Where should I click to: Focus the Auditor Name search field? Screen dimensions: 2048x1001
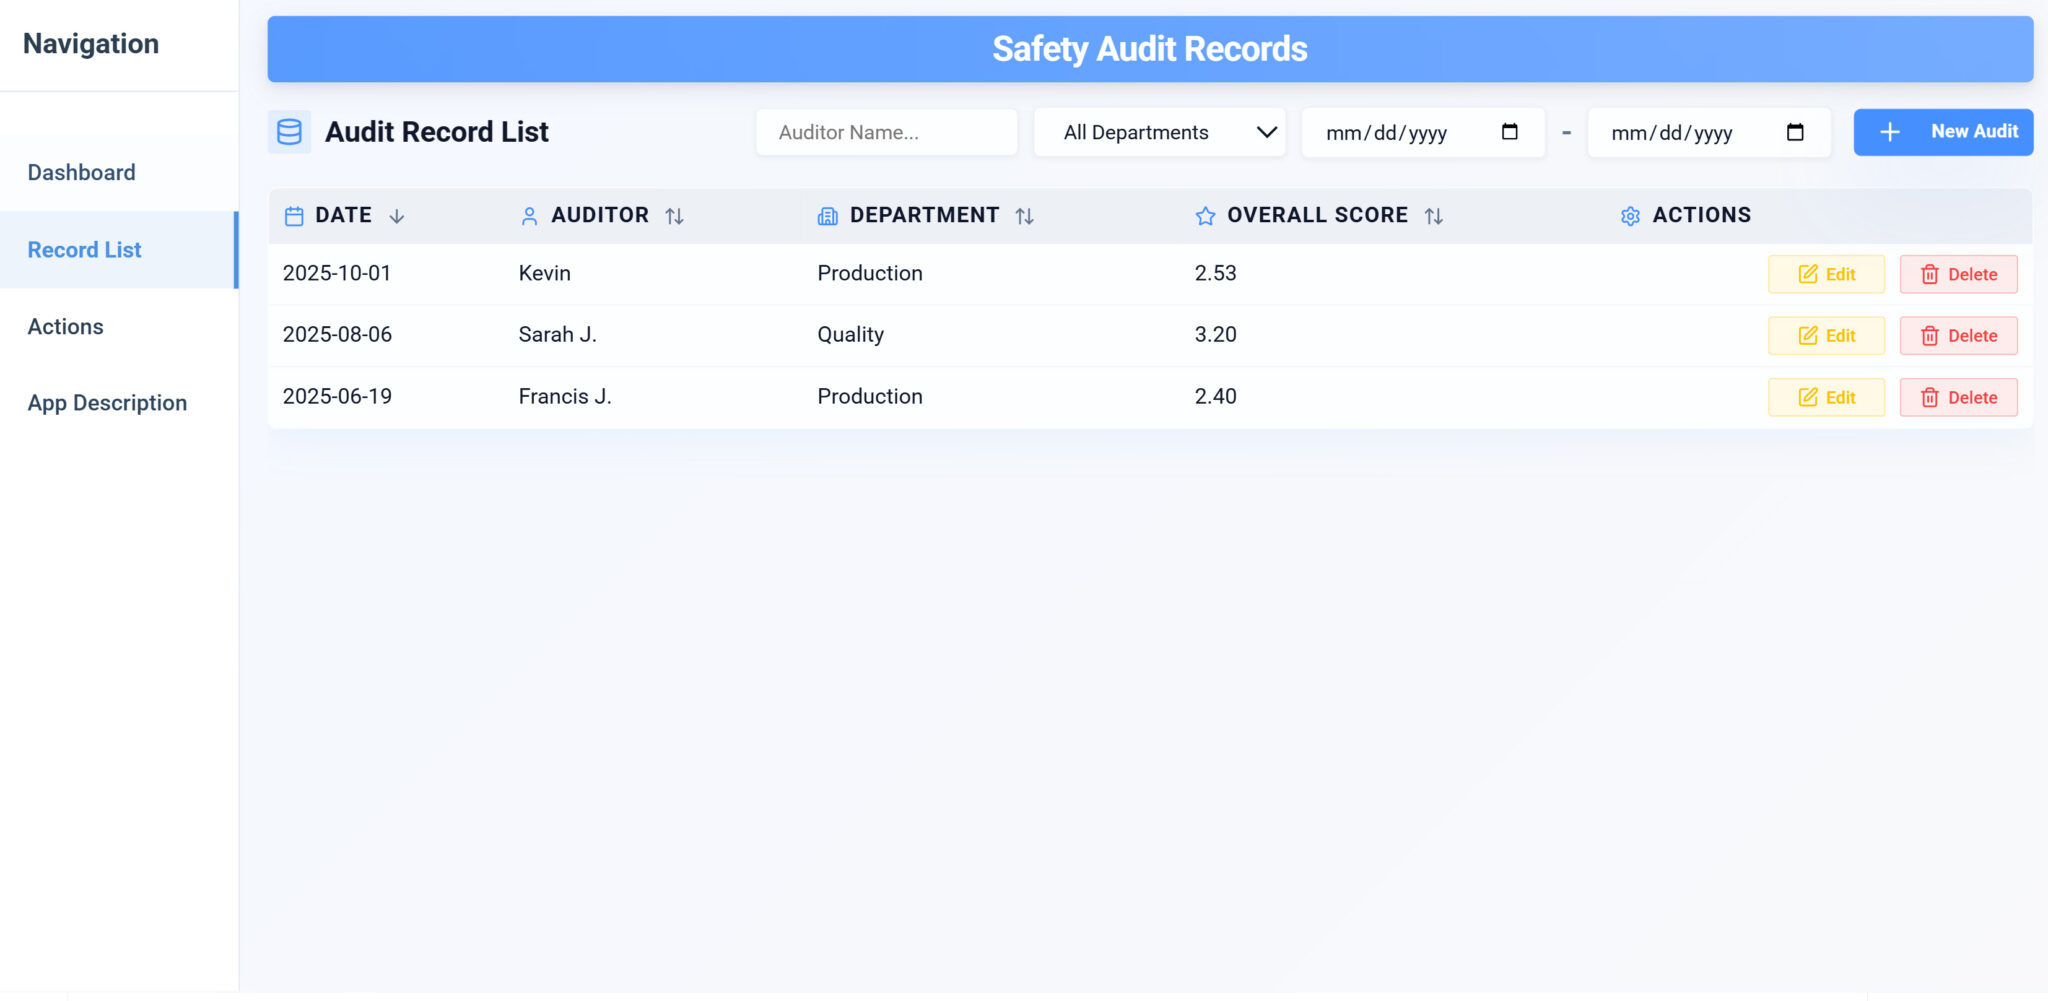[x=886, y=132]
